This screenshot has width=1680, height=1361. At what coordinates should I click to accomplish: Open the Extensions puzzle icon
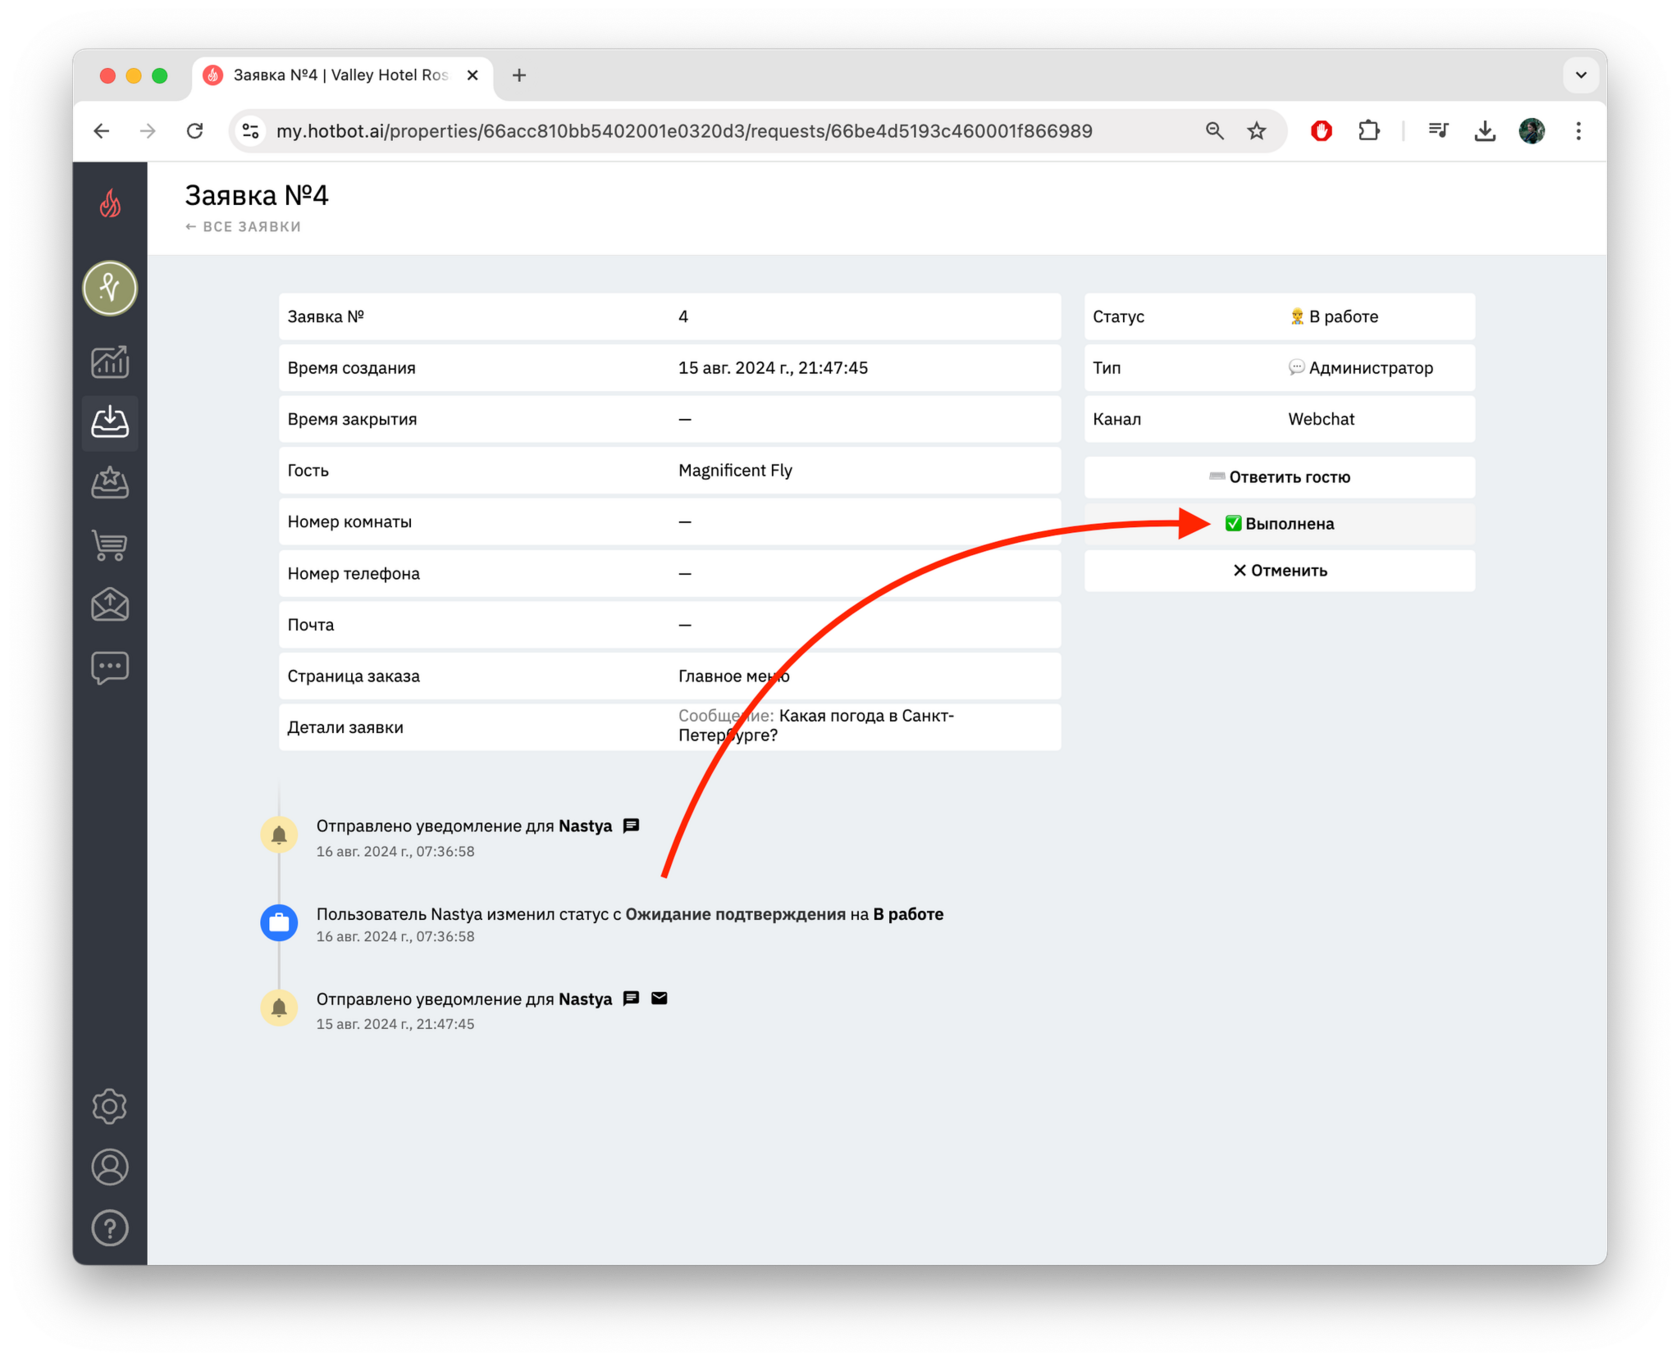tap(1368, 131)
